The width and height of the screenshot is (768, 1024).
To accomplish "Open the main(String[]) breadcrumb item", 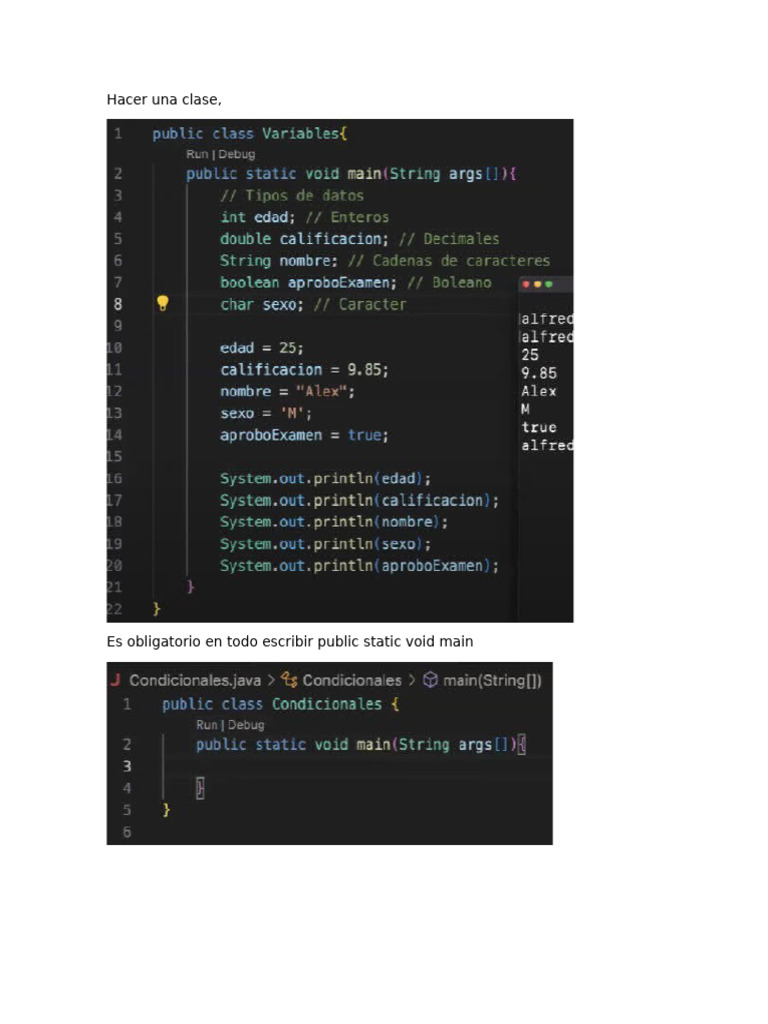I will [x=492, y=680].
